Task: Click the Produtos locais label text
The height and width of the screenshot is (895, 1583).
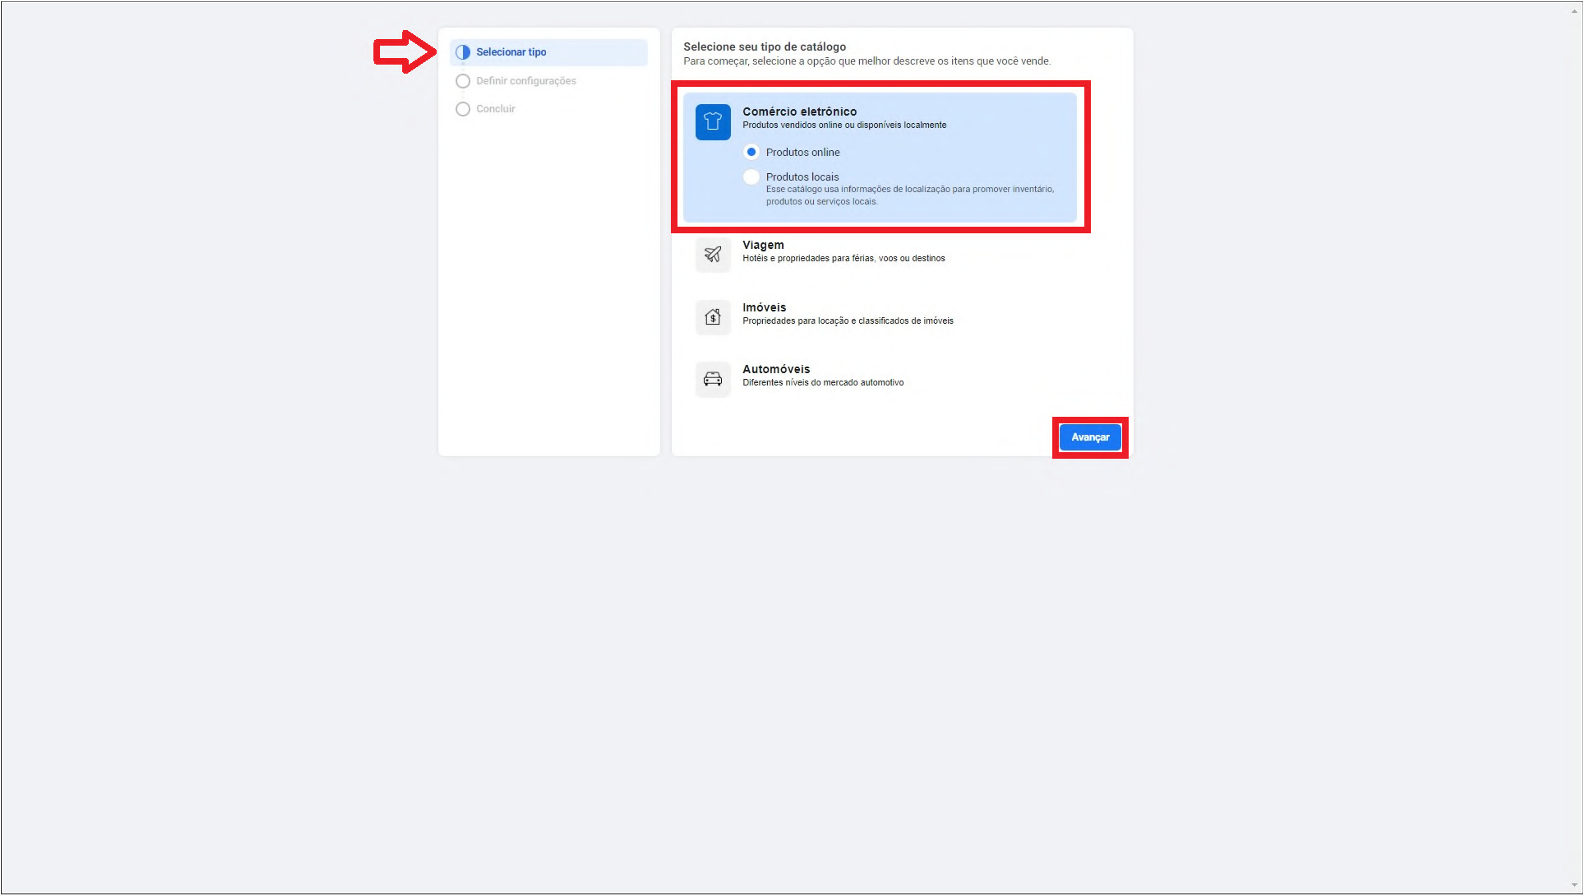Action: point(802,177)
